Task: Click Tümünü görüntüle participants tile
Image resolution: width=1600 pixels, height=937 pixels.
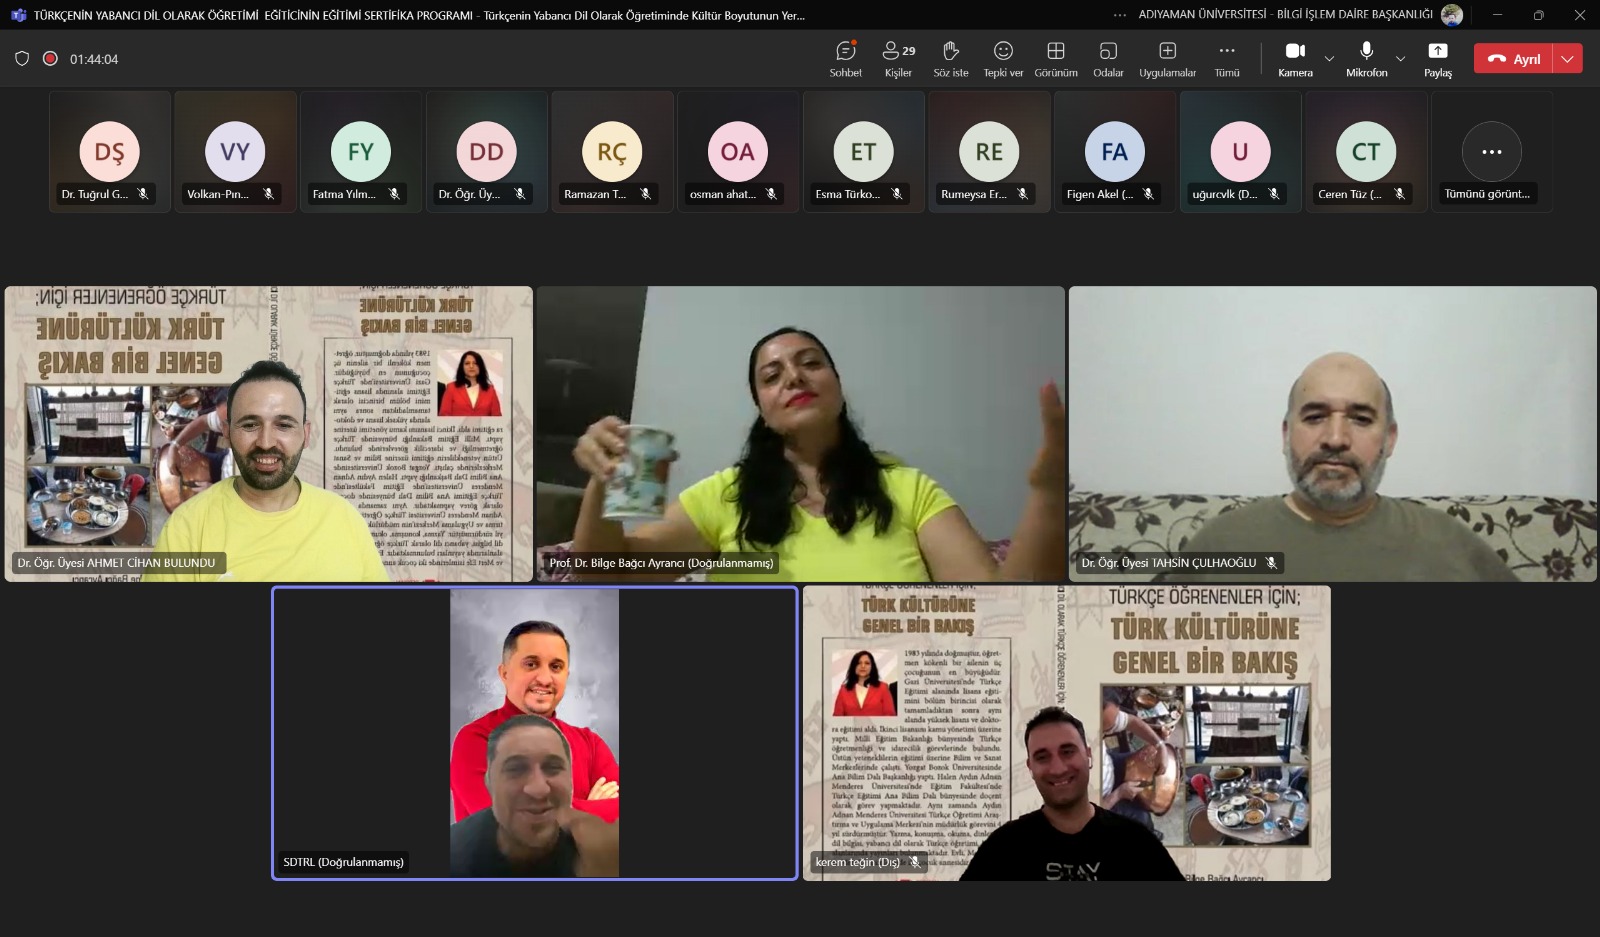Action: pos(1491,152)
